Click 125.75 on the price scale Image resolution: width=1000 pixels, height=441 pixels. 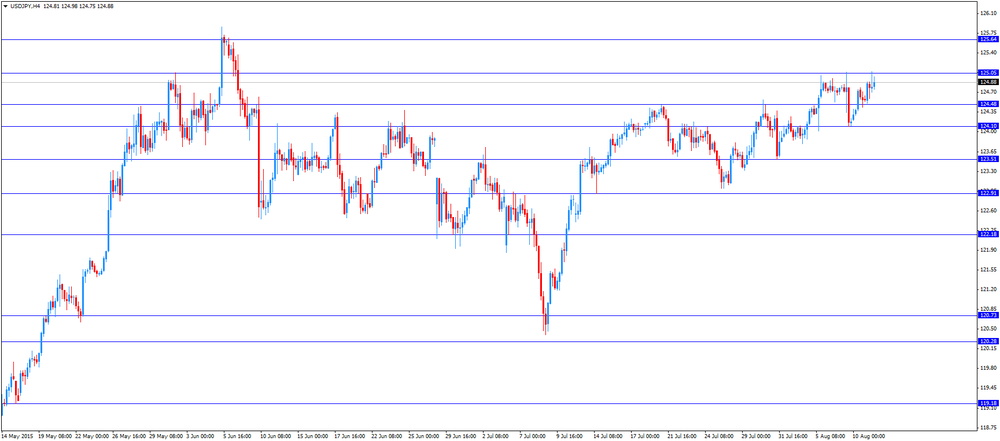click(x=989, y=33)
